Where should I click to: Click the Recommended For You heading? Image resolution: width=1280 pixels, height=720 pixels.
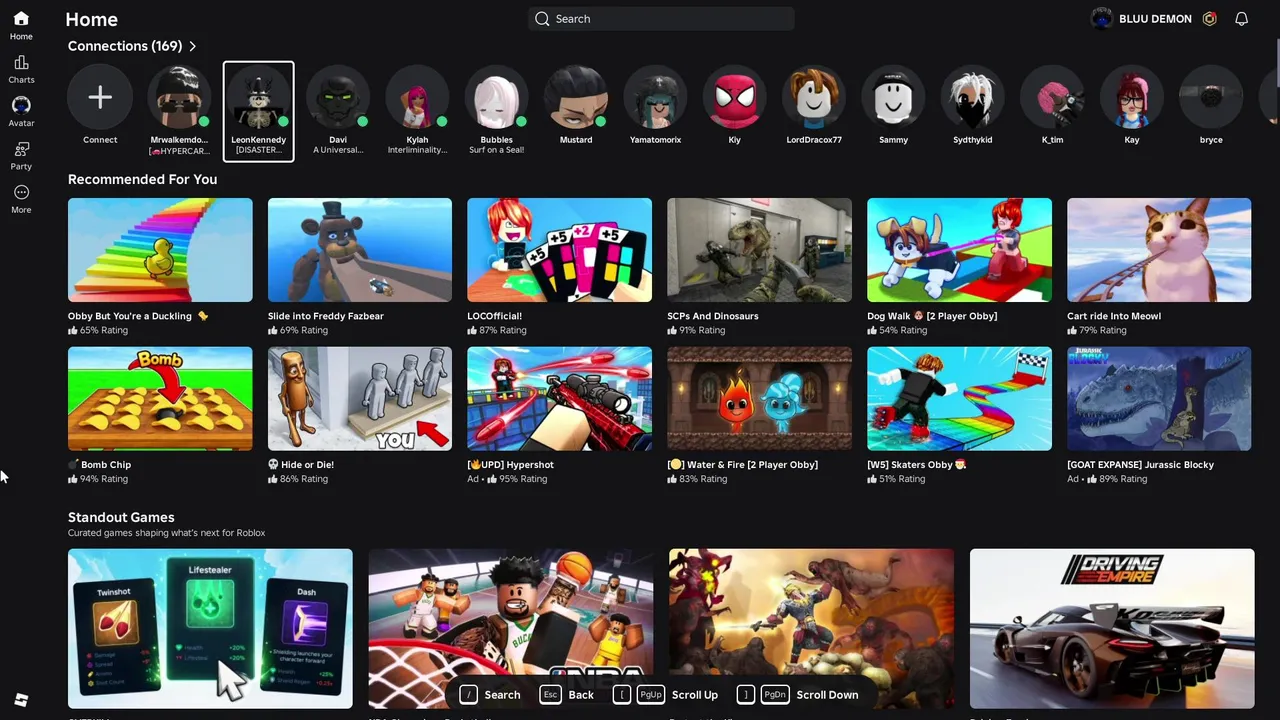(142, 179)
